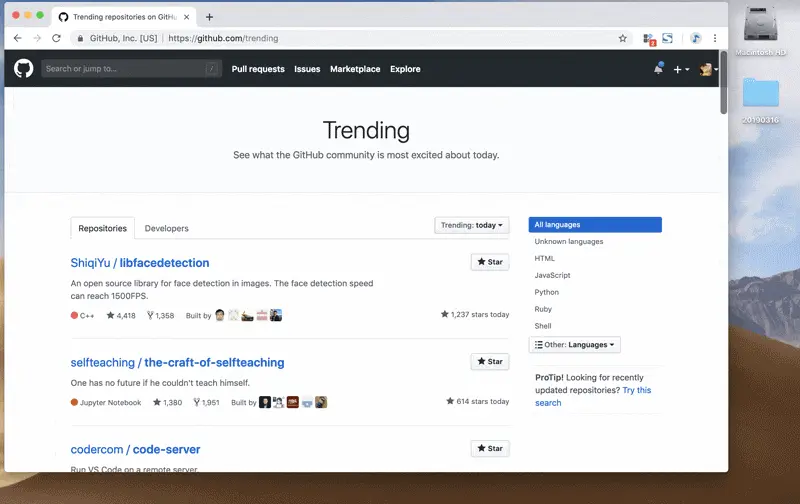
Task: Click the browser forward arrow
Action: [37, 38]
